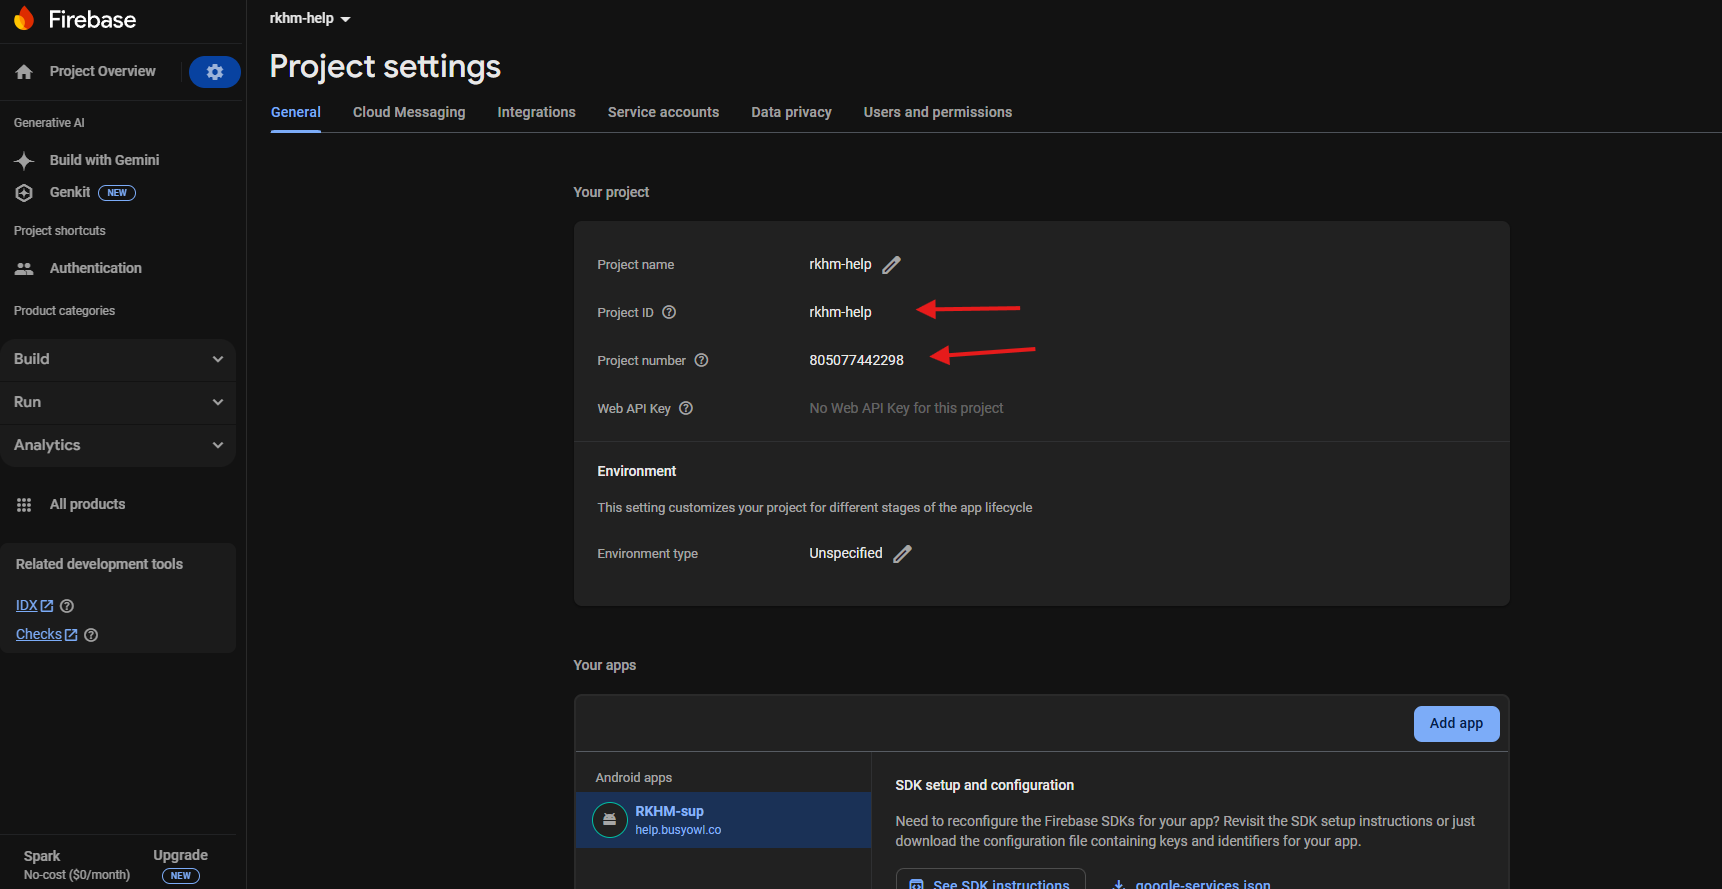Click the "Related development tools" heading

click(100, 564)
